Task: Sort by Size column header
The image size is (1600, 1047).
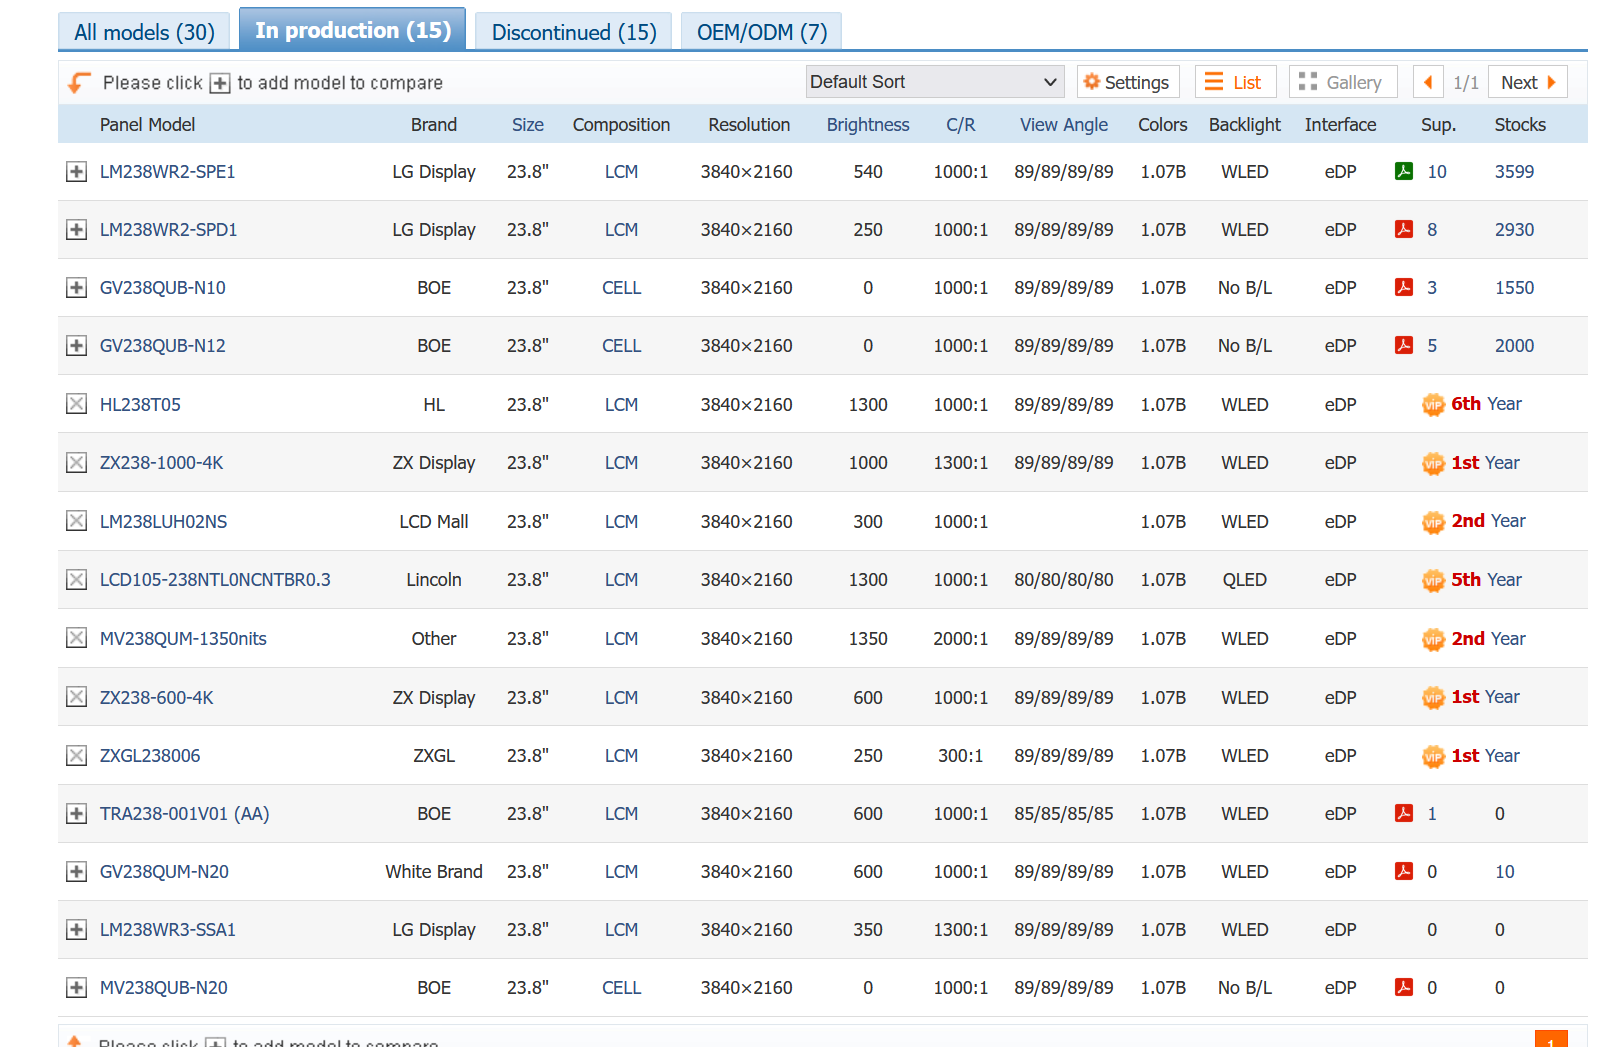Action: (528, 125)
